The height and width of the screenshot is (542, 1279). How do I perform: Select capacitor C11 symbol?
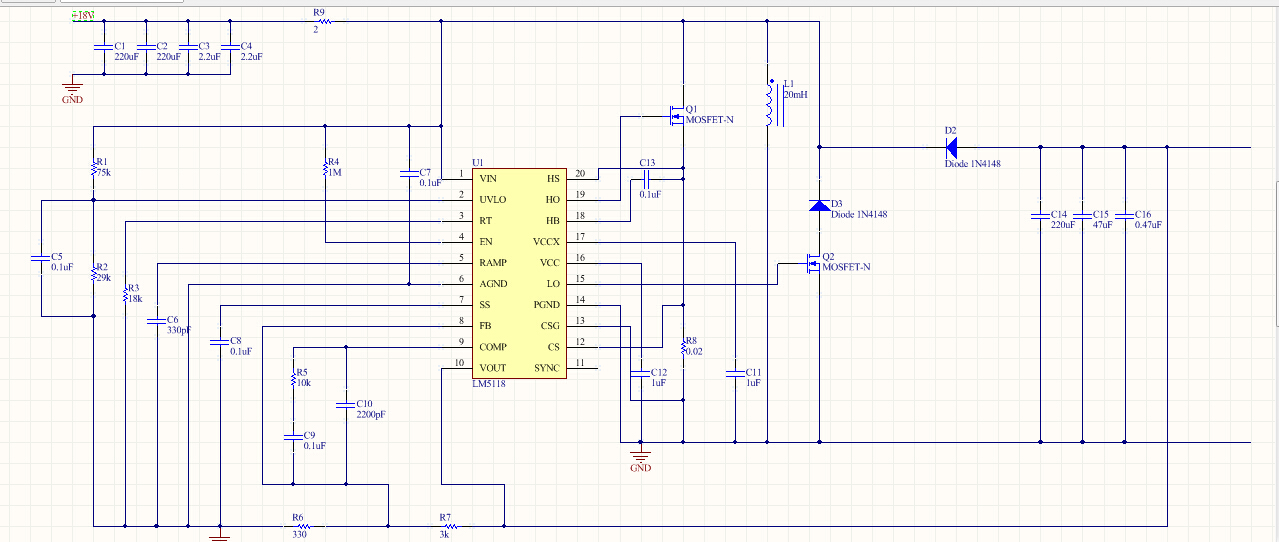(735, 374)
